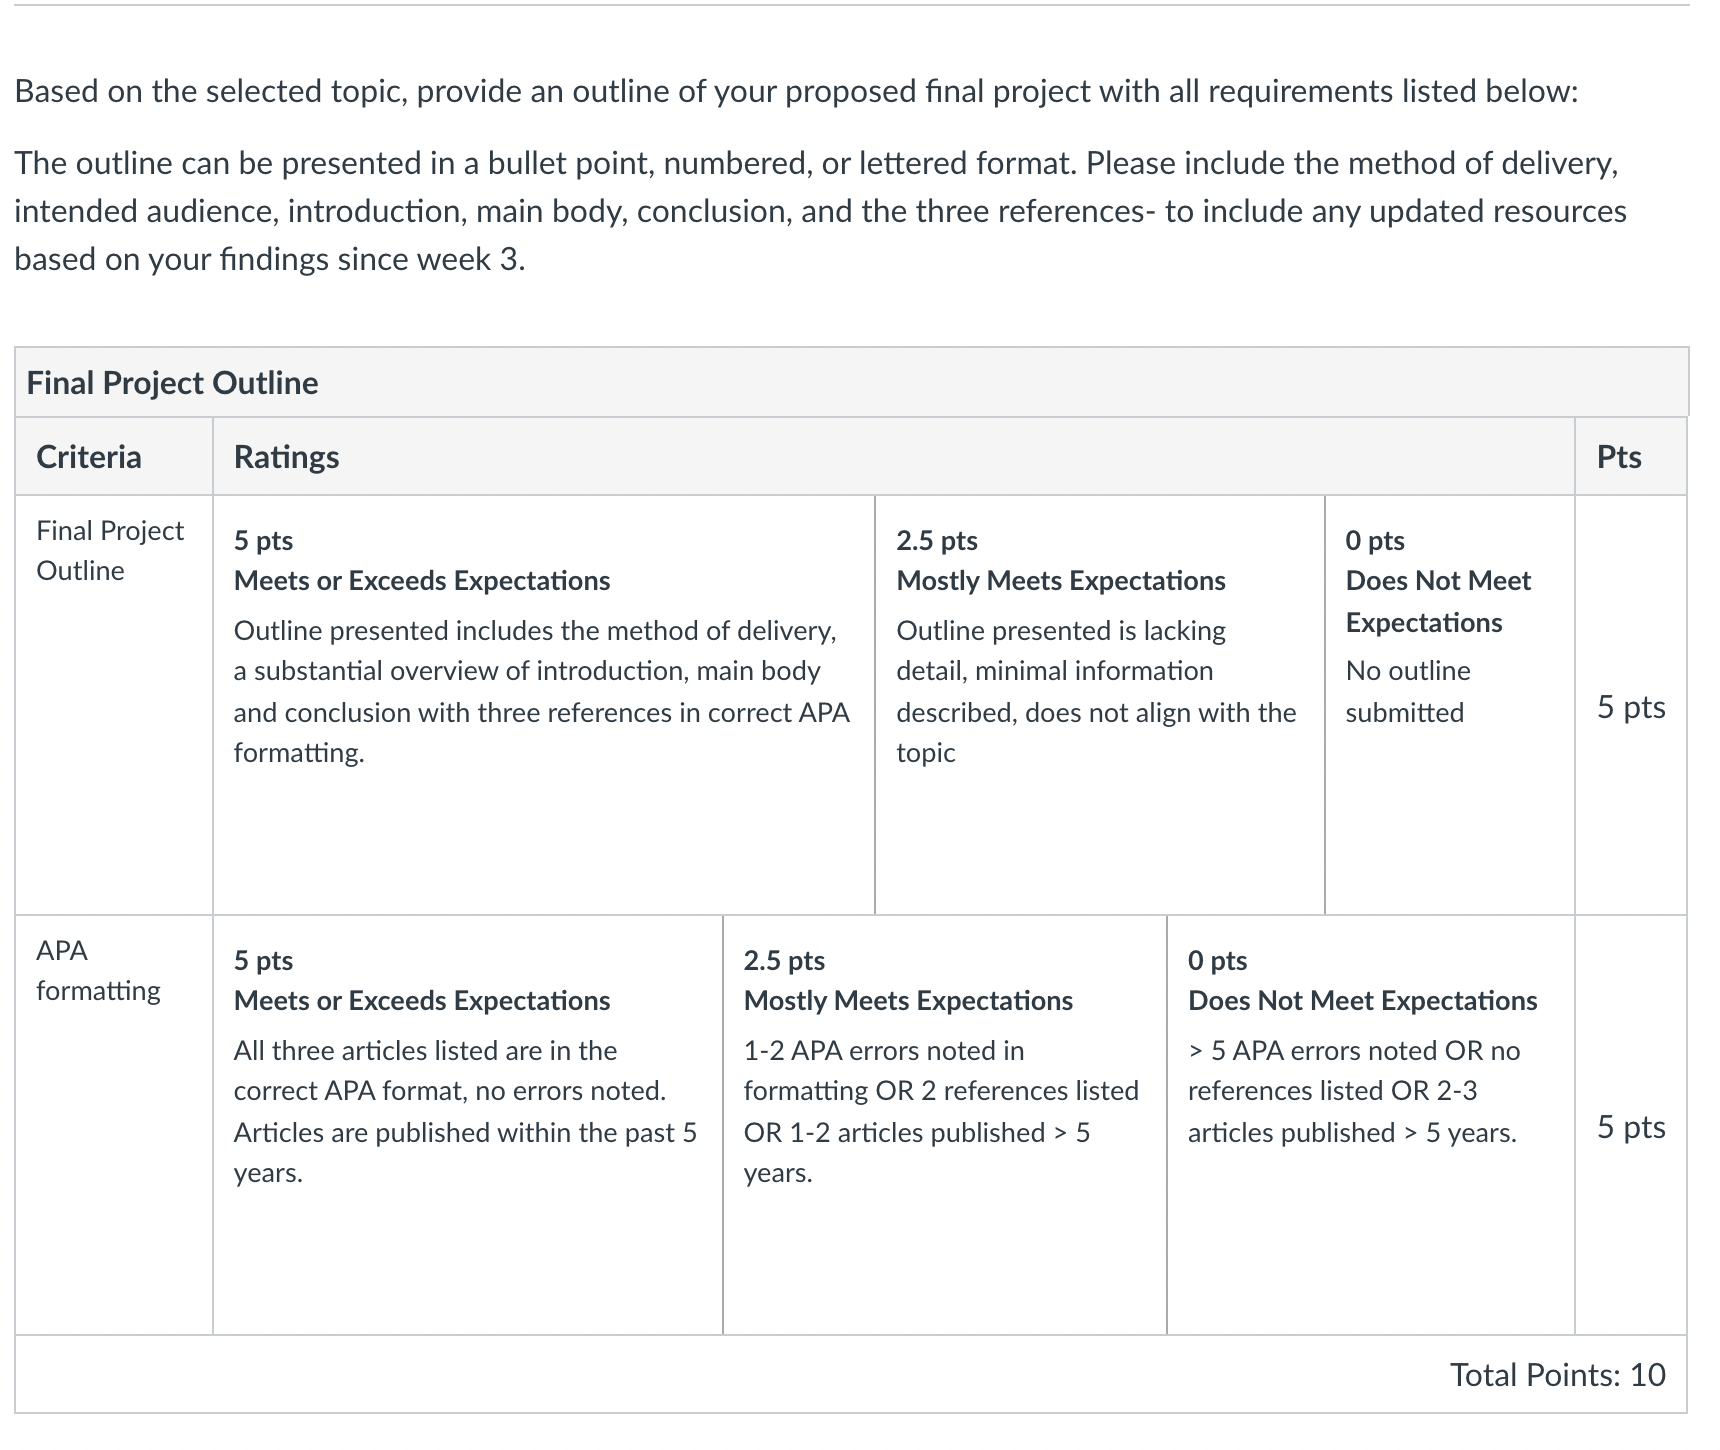This screenshot has height=1450, width=1720.
Task: Click the Final Project Outline criterion cell
Action: coord(113,705)
